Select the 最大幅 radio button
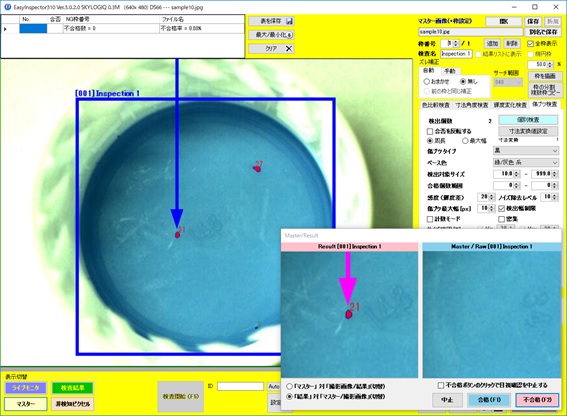 (465, 140)
